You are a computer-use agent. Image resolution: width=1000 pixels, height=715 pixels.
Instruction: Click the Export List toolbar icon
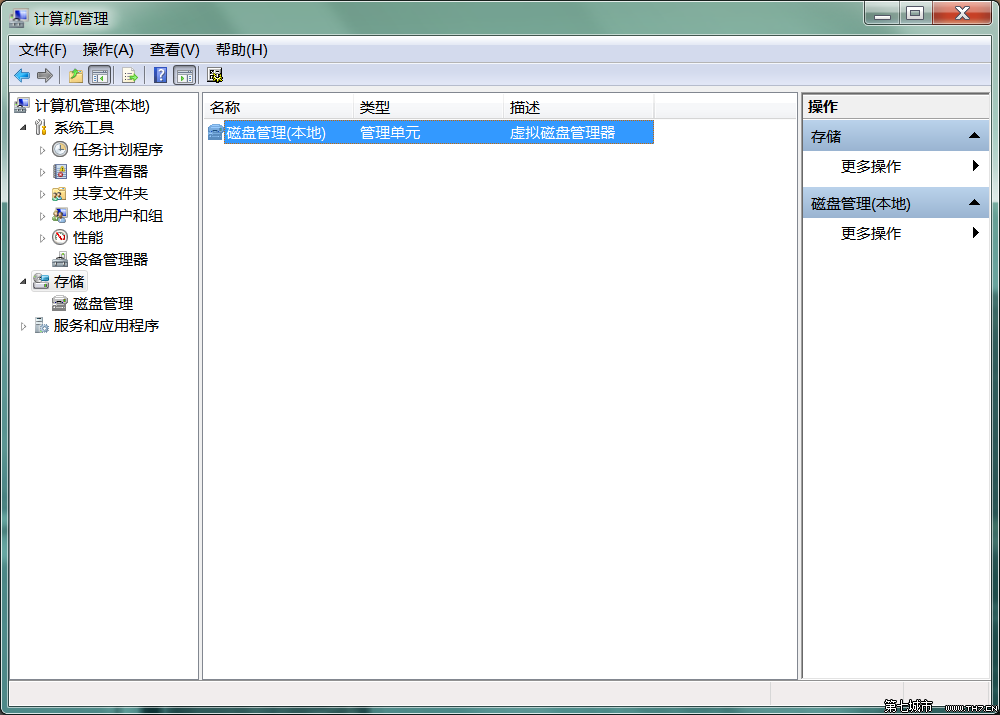pos(129,76)
